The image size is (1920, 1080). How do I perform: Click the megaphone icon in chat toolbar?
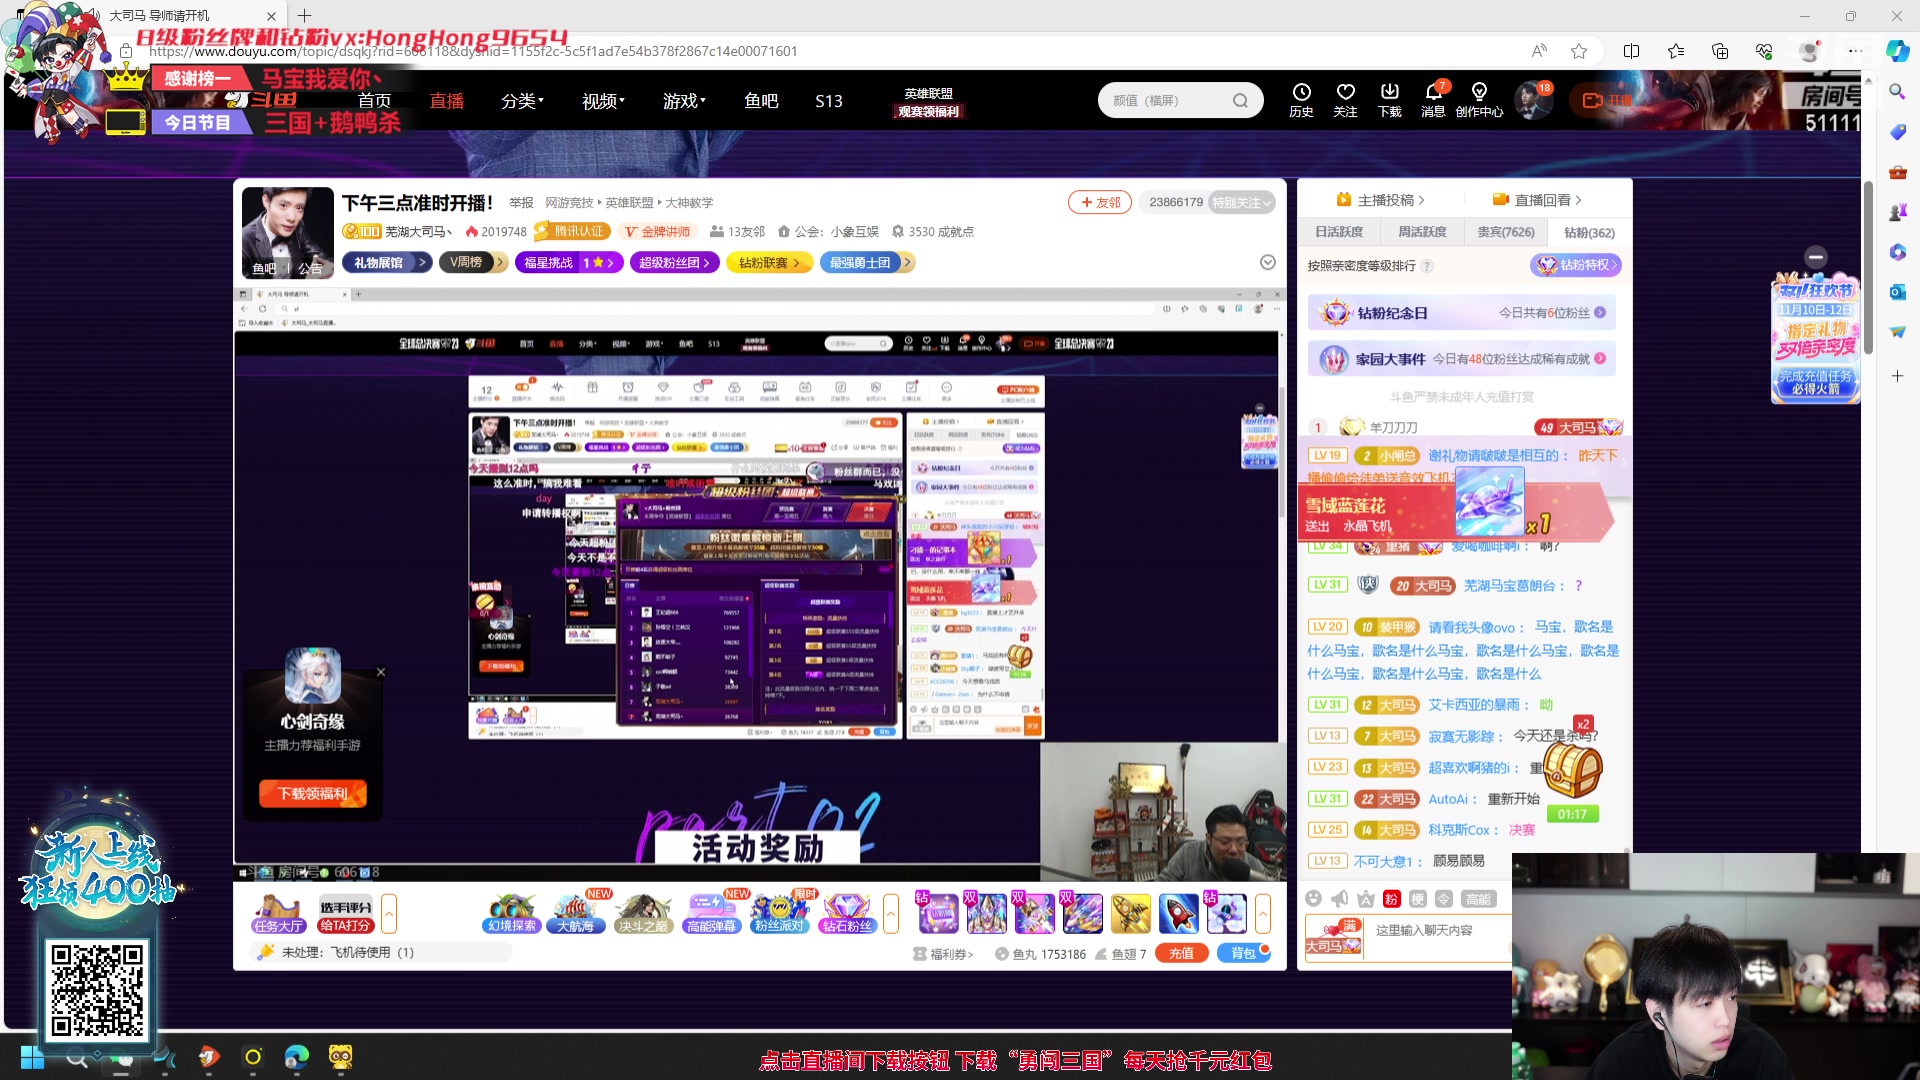tap(1340, 899)
